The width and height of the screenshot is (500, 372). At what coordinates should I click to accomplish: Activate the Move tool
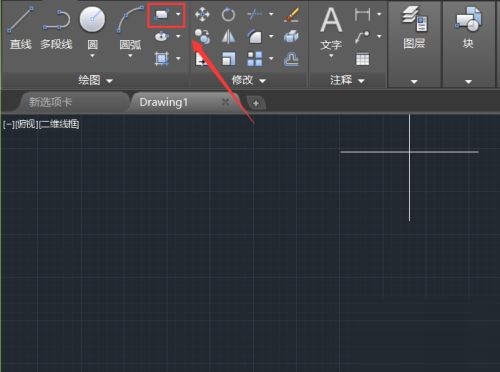pyautogui.click(x=202, y=14)
